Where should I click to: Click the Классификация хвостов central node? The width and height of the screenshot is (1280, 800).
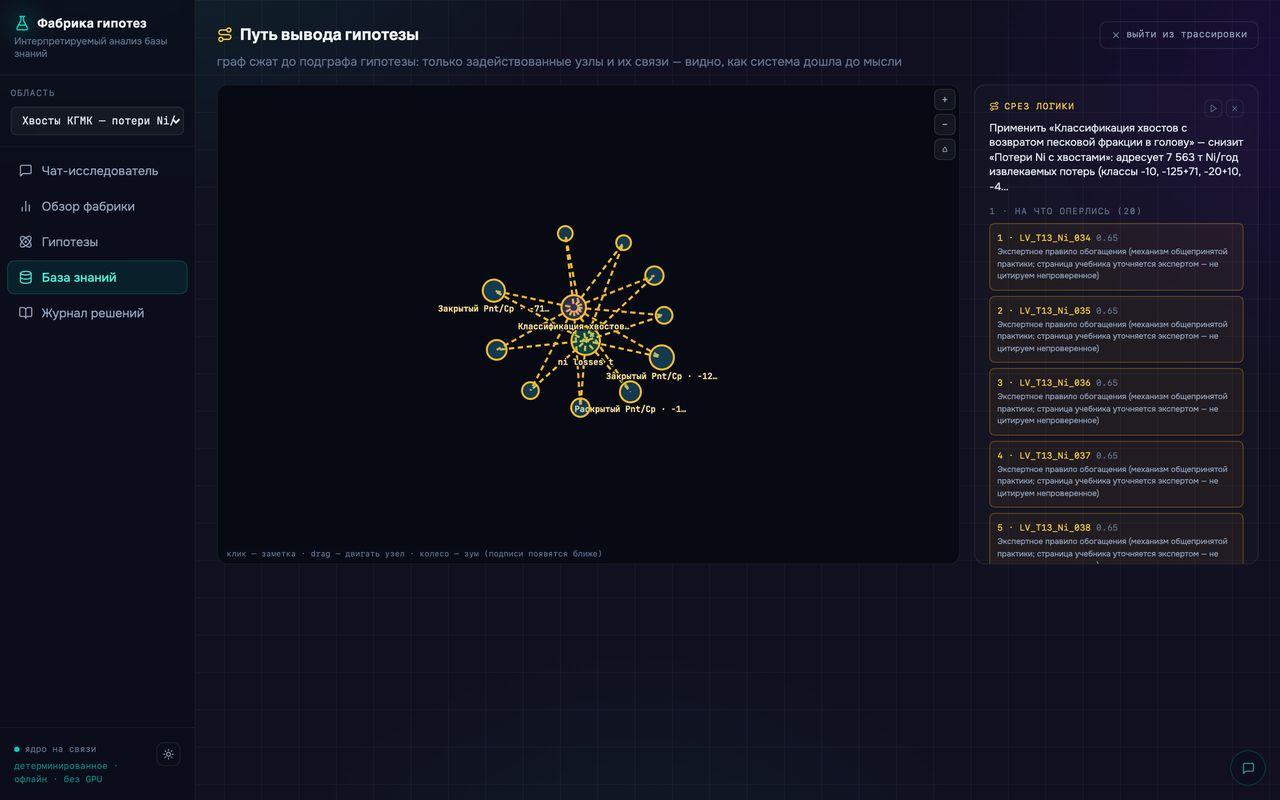[x=573, y=307]
